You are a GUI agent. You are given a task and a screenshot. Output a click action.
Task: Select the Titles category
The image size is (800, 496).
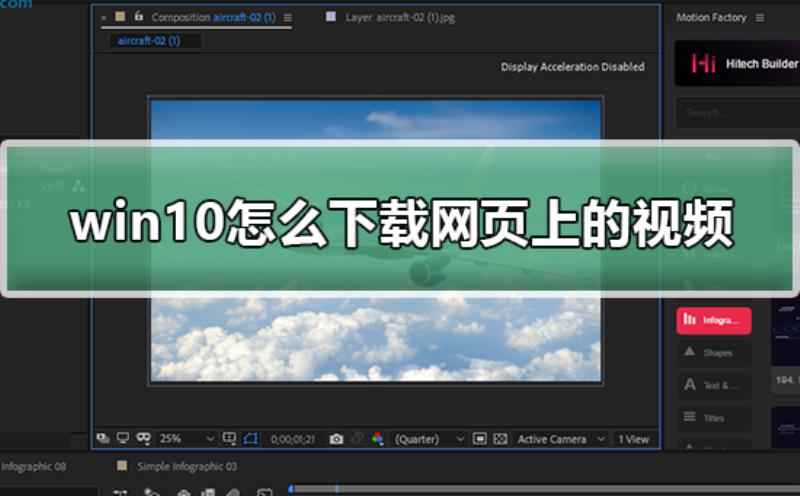tap(714, 418)
